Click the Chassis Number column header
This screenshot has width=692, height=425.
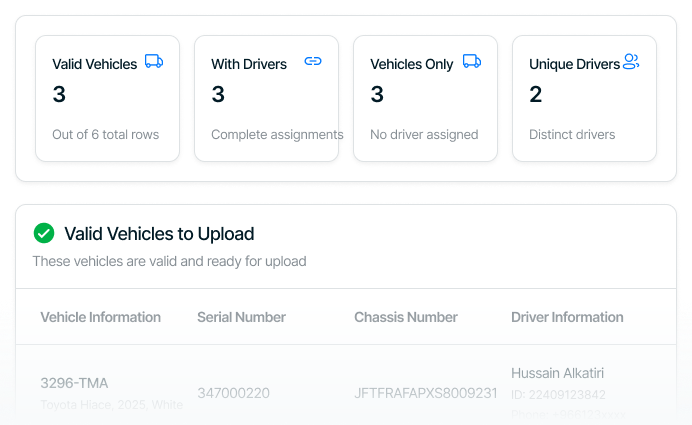click(406, 317)
